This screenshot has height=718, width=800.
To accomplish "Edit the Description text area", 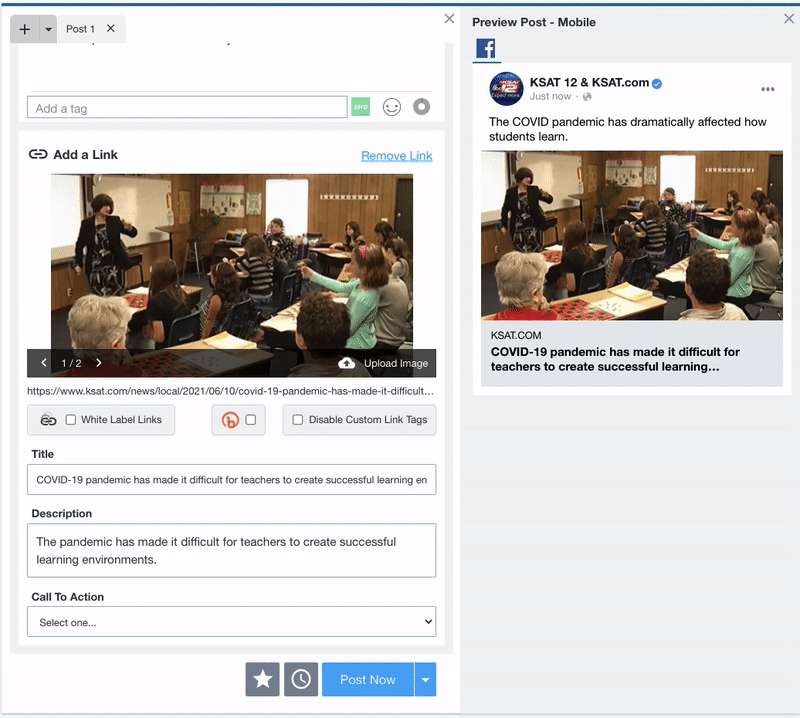I will tap(232, 551).
